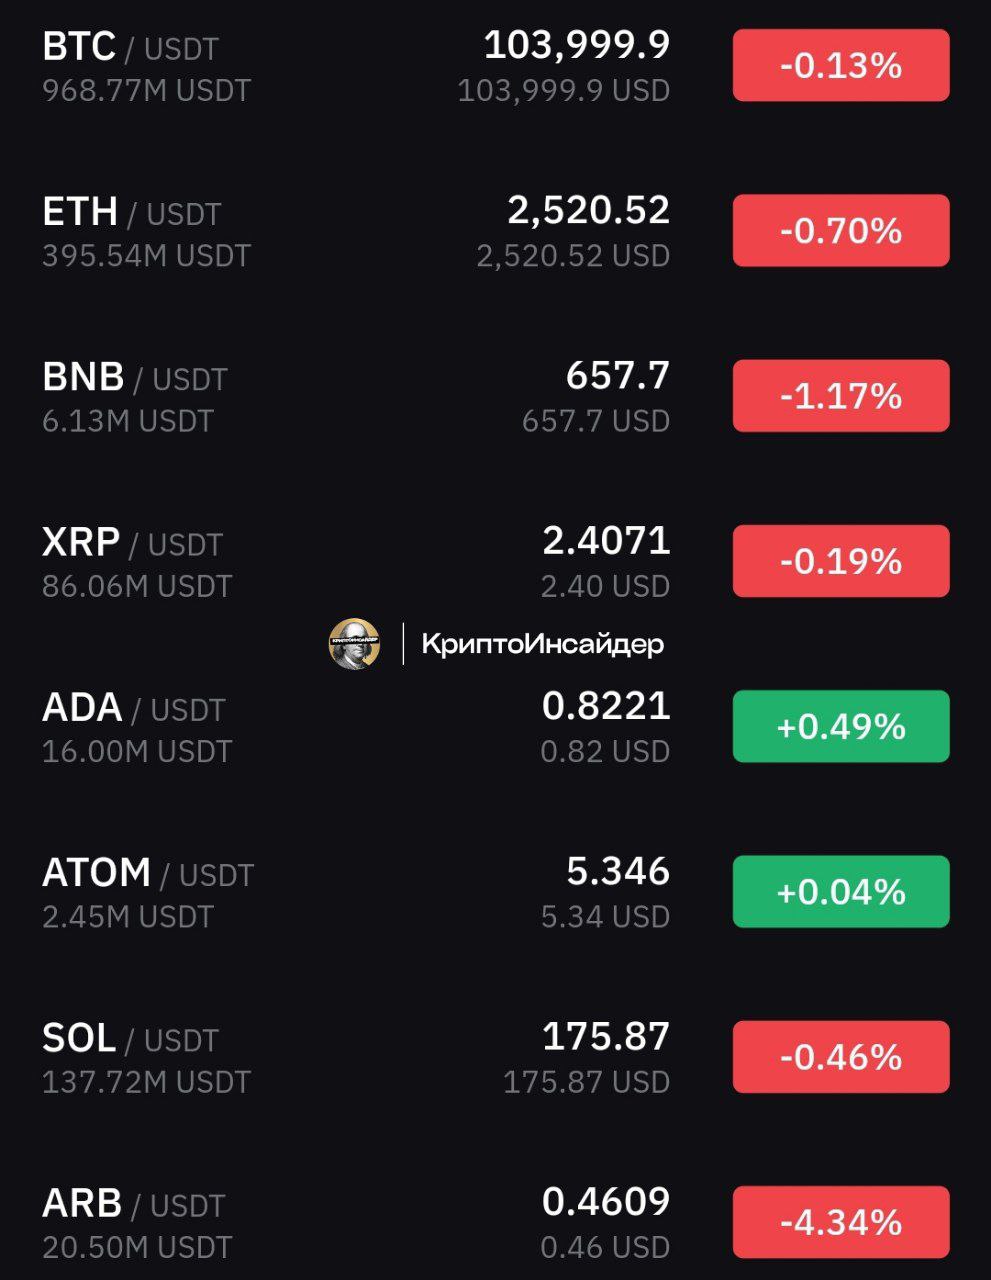This screenshot has height=1280, width=991.
Task: Click the -1.17% red badge
Action: (841, 396)
